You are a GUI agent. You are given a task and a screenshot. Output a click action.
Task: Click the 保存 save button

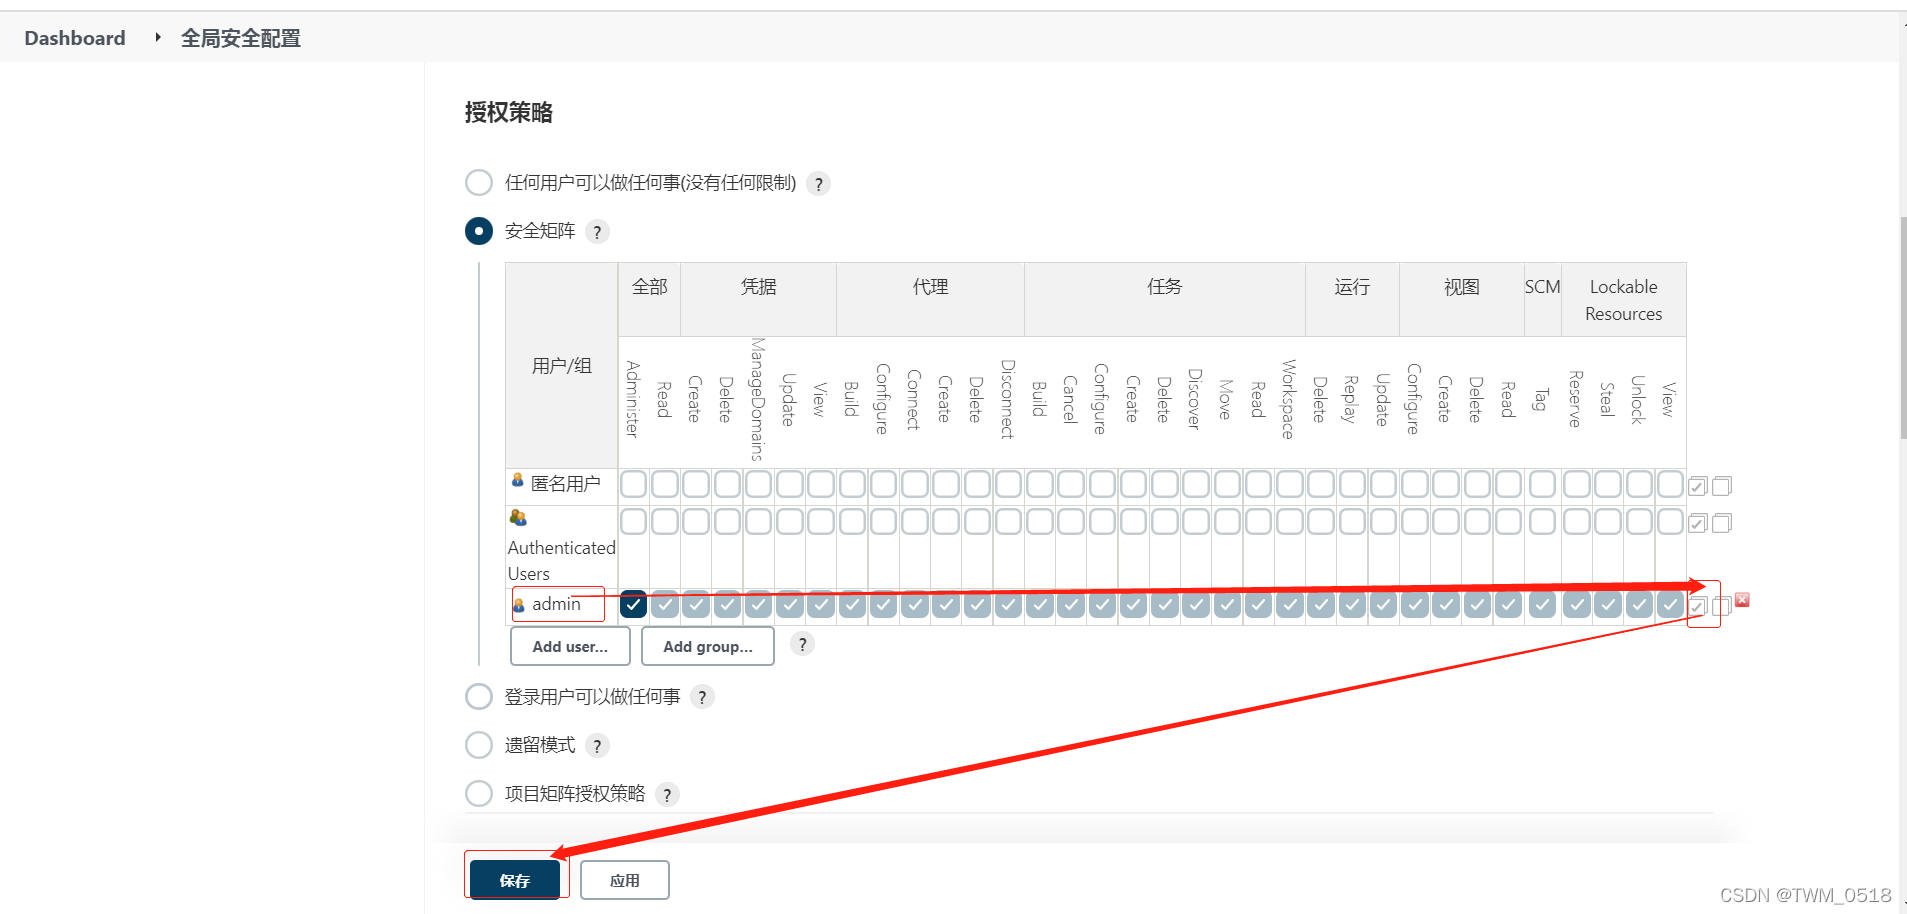click(x=515, y=880)
